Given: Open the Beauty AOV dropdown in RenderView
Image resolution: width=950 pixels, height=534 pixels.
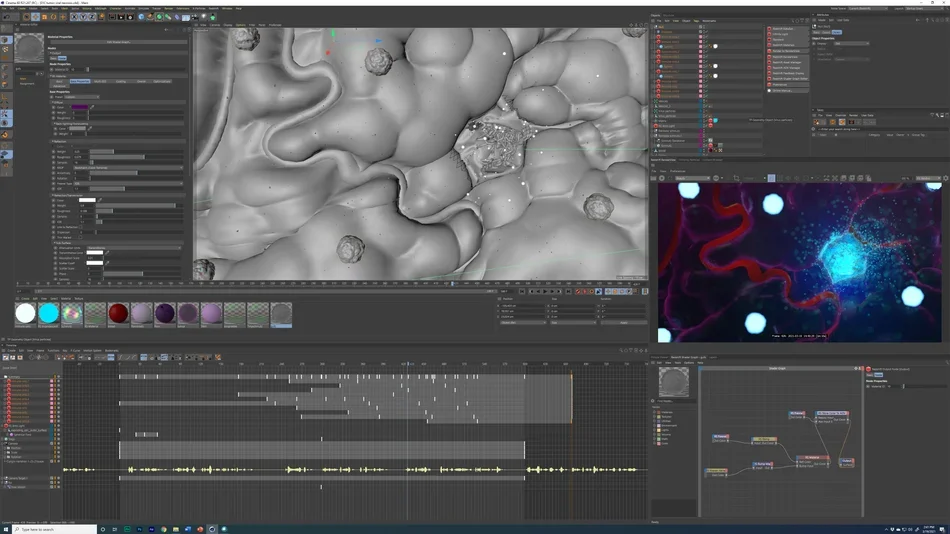Looking at the screenshot, I should pos(693,178).
